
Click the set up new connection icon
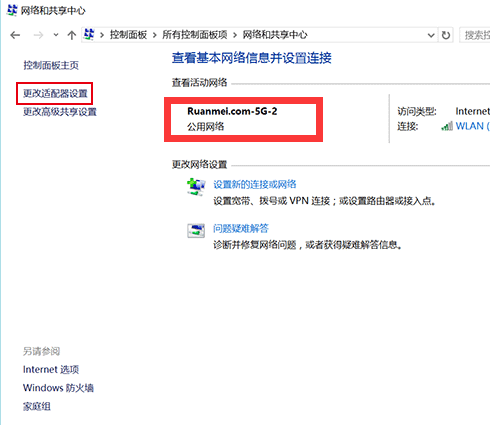[x=196, y=187]
